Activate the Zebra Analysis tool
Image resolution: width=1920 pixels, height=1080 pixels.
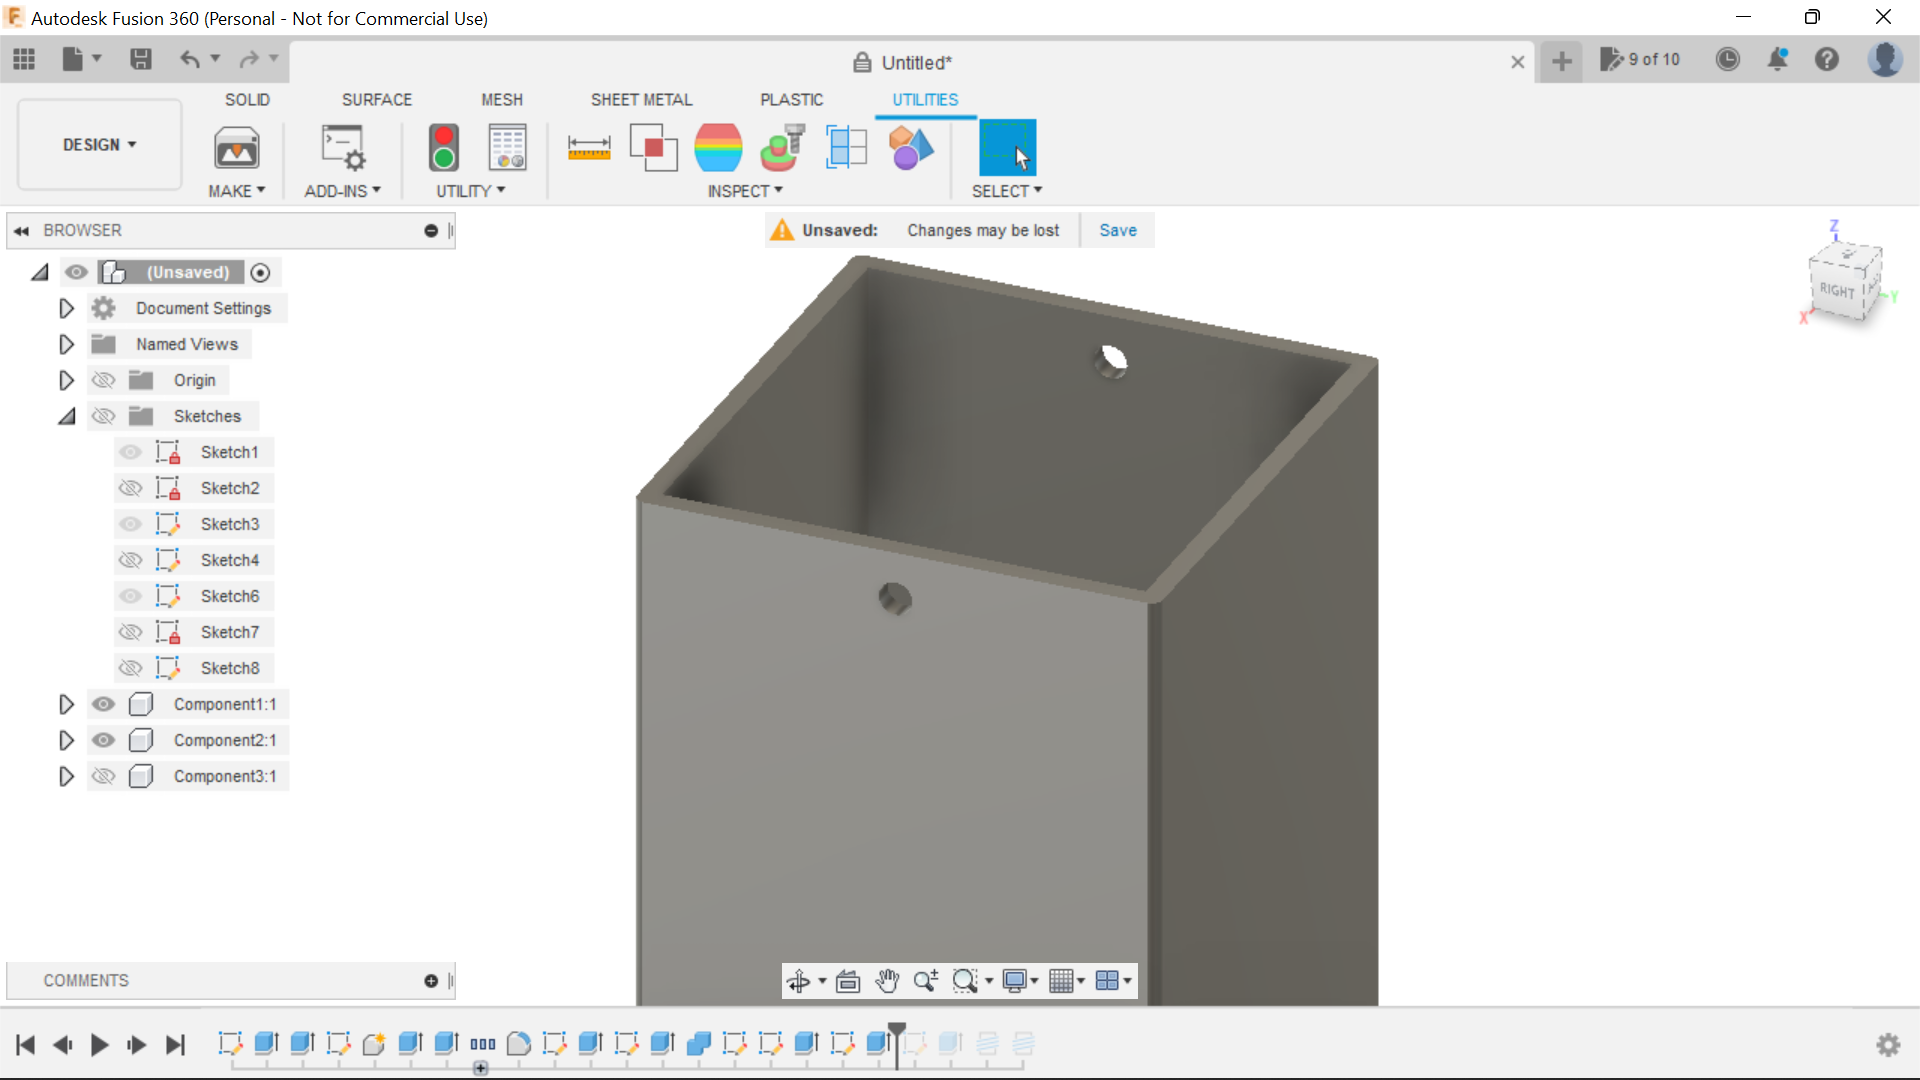pyautogui.click(x=718, y=147)
